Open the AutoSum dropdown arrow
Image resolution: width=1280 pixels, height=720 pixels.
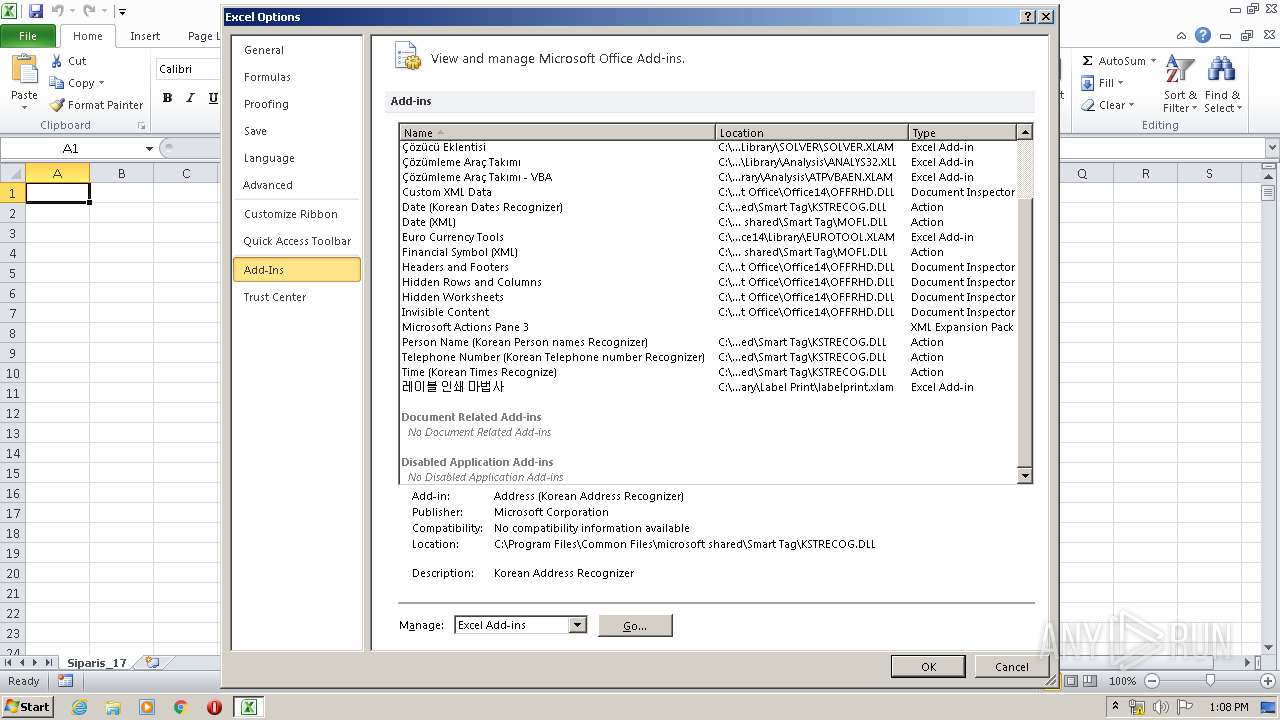[1153, 61]
